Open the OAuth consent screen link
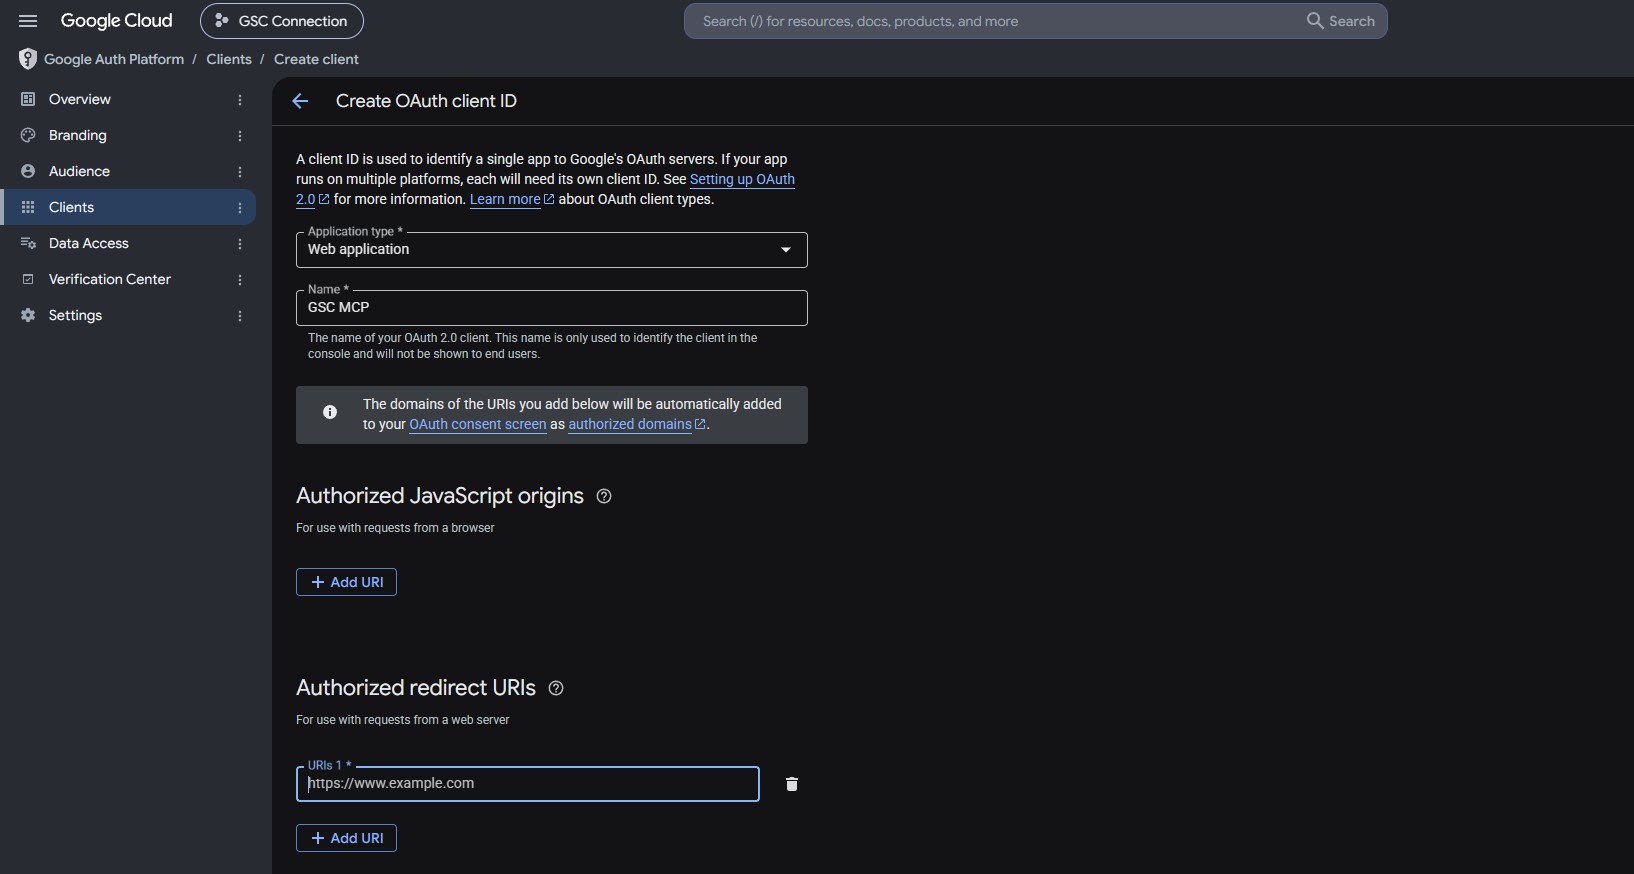Screen dimensions: 1634x874 [478, 424]
